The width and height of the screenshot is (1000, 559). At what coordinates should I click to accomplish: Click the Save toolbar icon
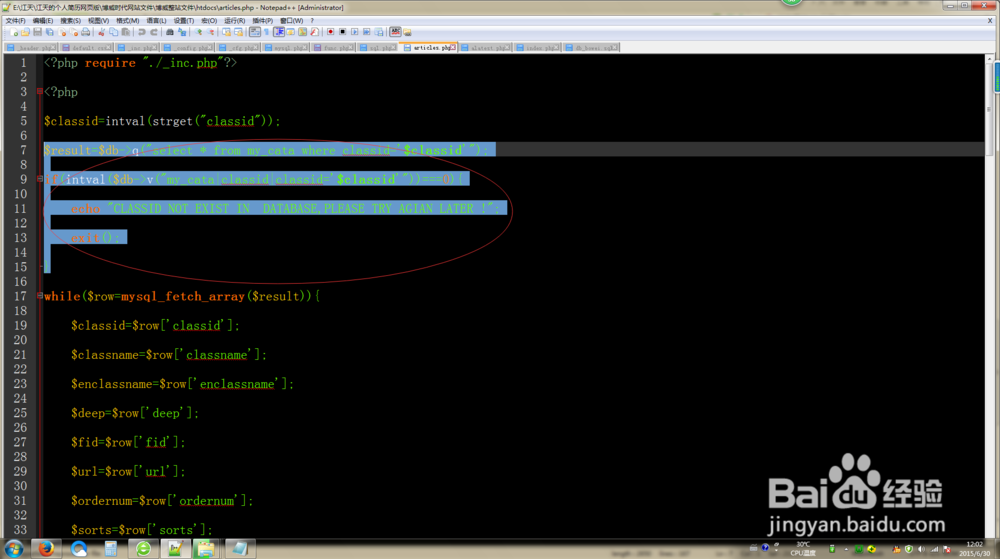[38, 32]
